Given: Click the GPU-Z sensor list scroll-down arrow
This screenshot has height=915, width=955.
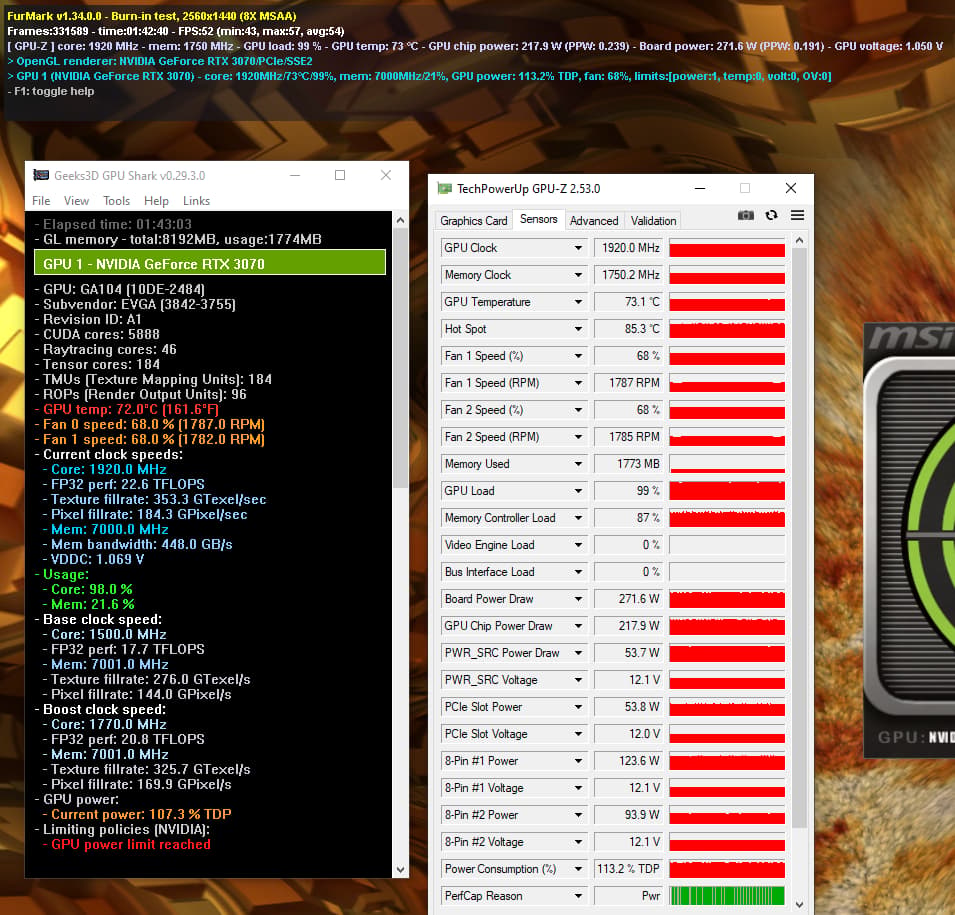Looking at the screenshot, I should (x=800, y=905).
